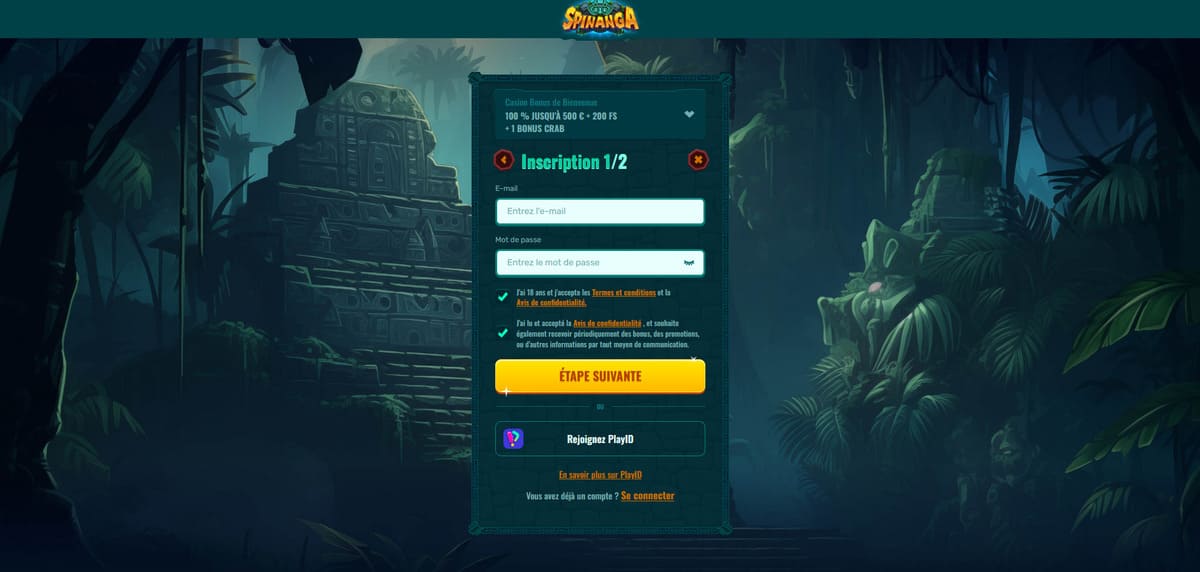Open Avis de confidentialité link under age checkbox
This screenshot has height=572, width=1200.
[551, 302]
